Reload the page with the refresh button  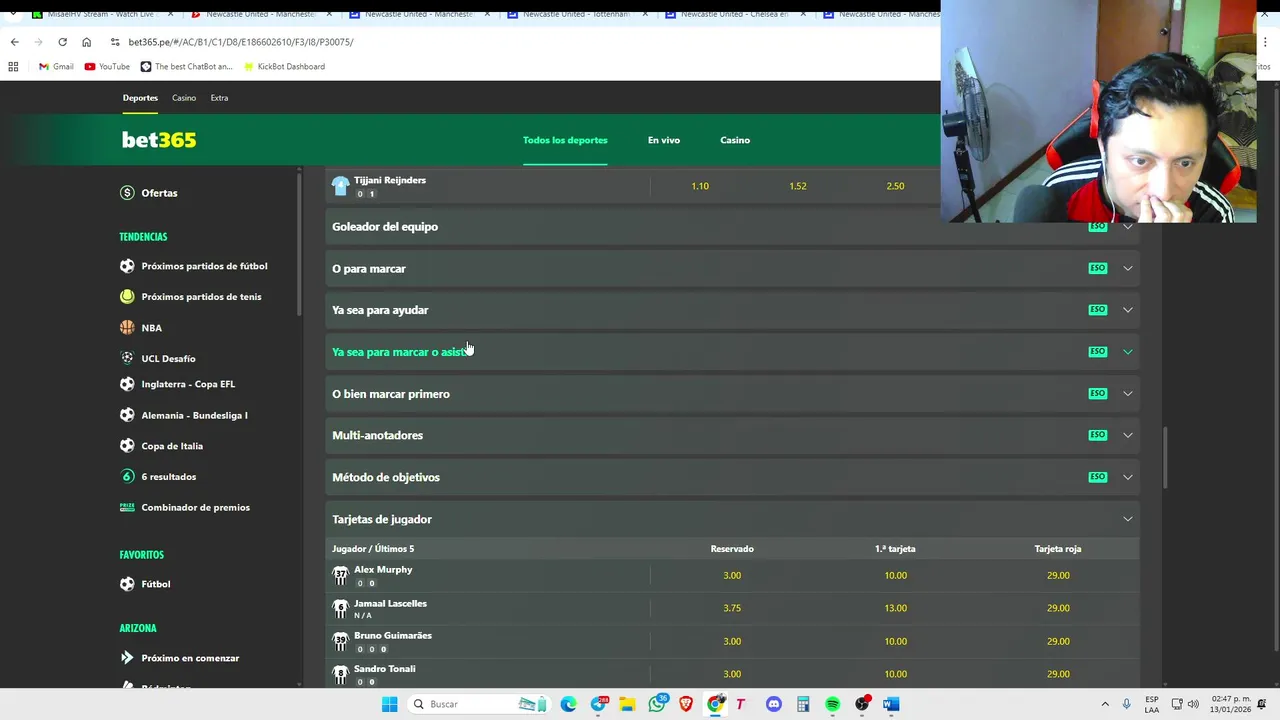pyautogui.click(x=62, y=42)
